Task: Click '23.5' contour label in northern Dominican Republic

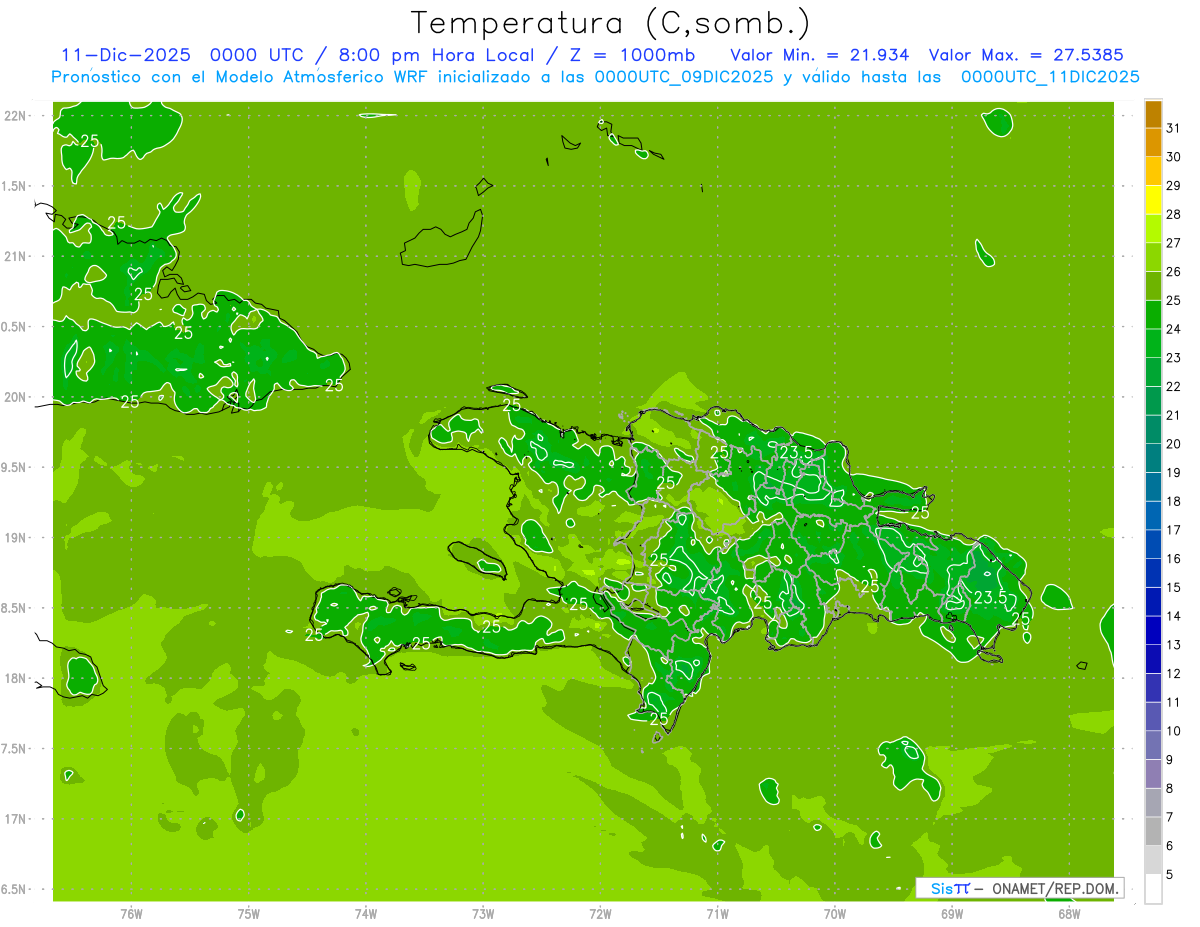Action: coord(796,452)
